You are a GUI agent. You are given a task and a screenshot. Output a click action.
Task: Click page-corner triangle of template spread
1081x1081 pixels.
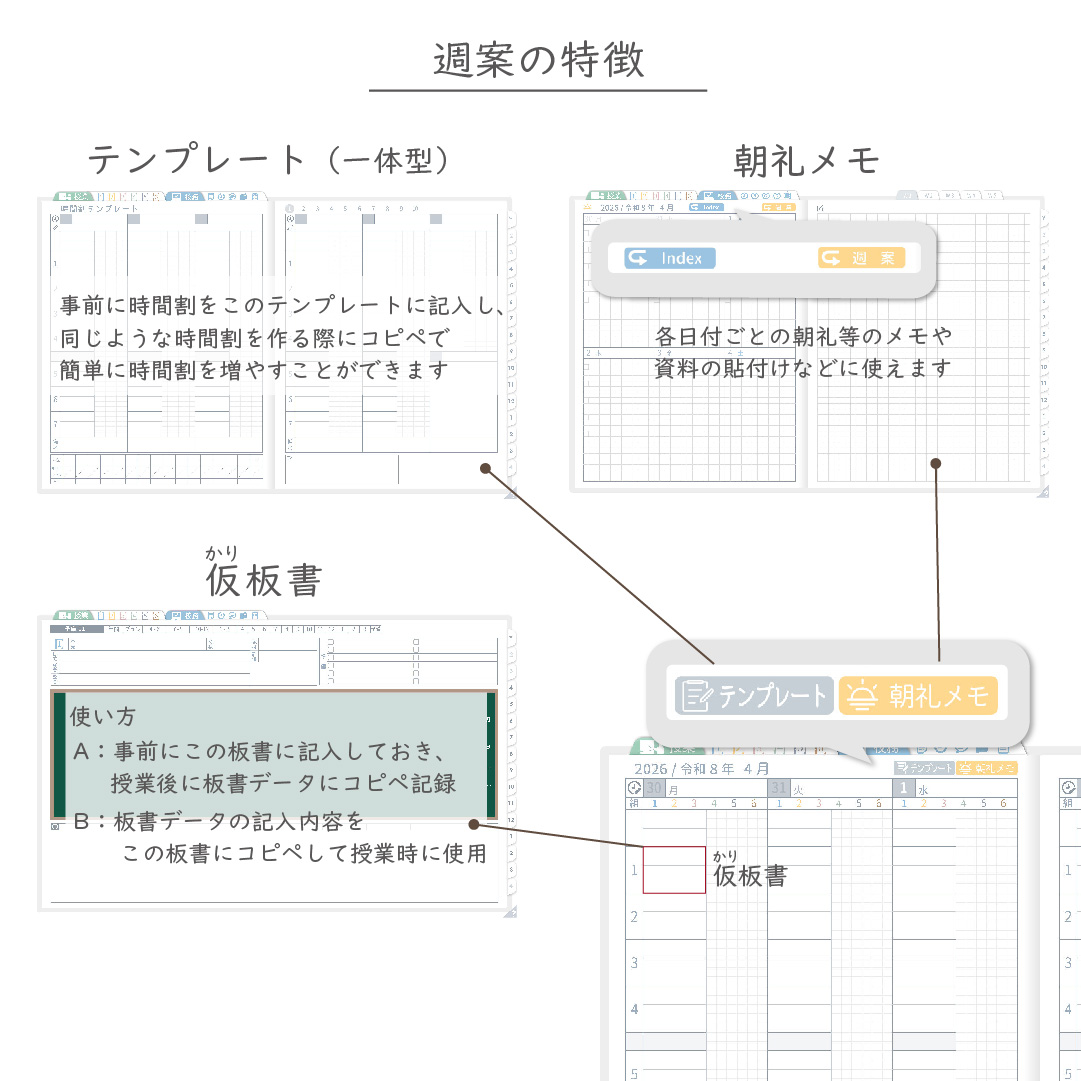[511, 492]
